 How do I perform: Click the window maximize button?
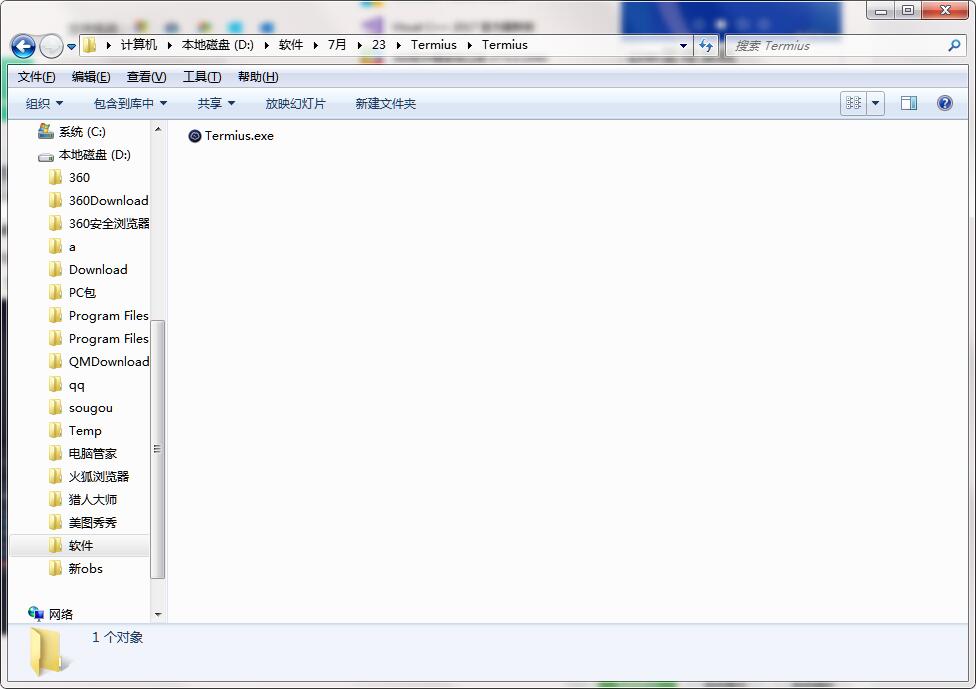point(908,10)
